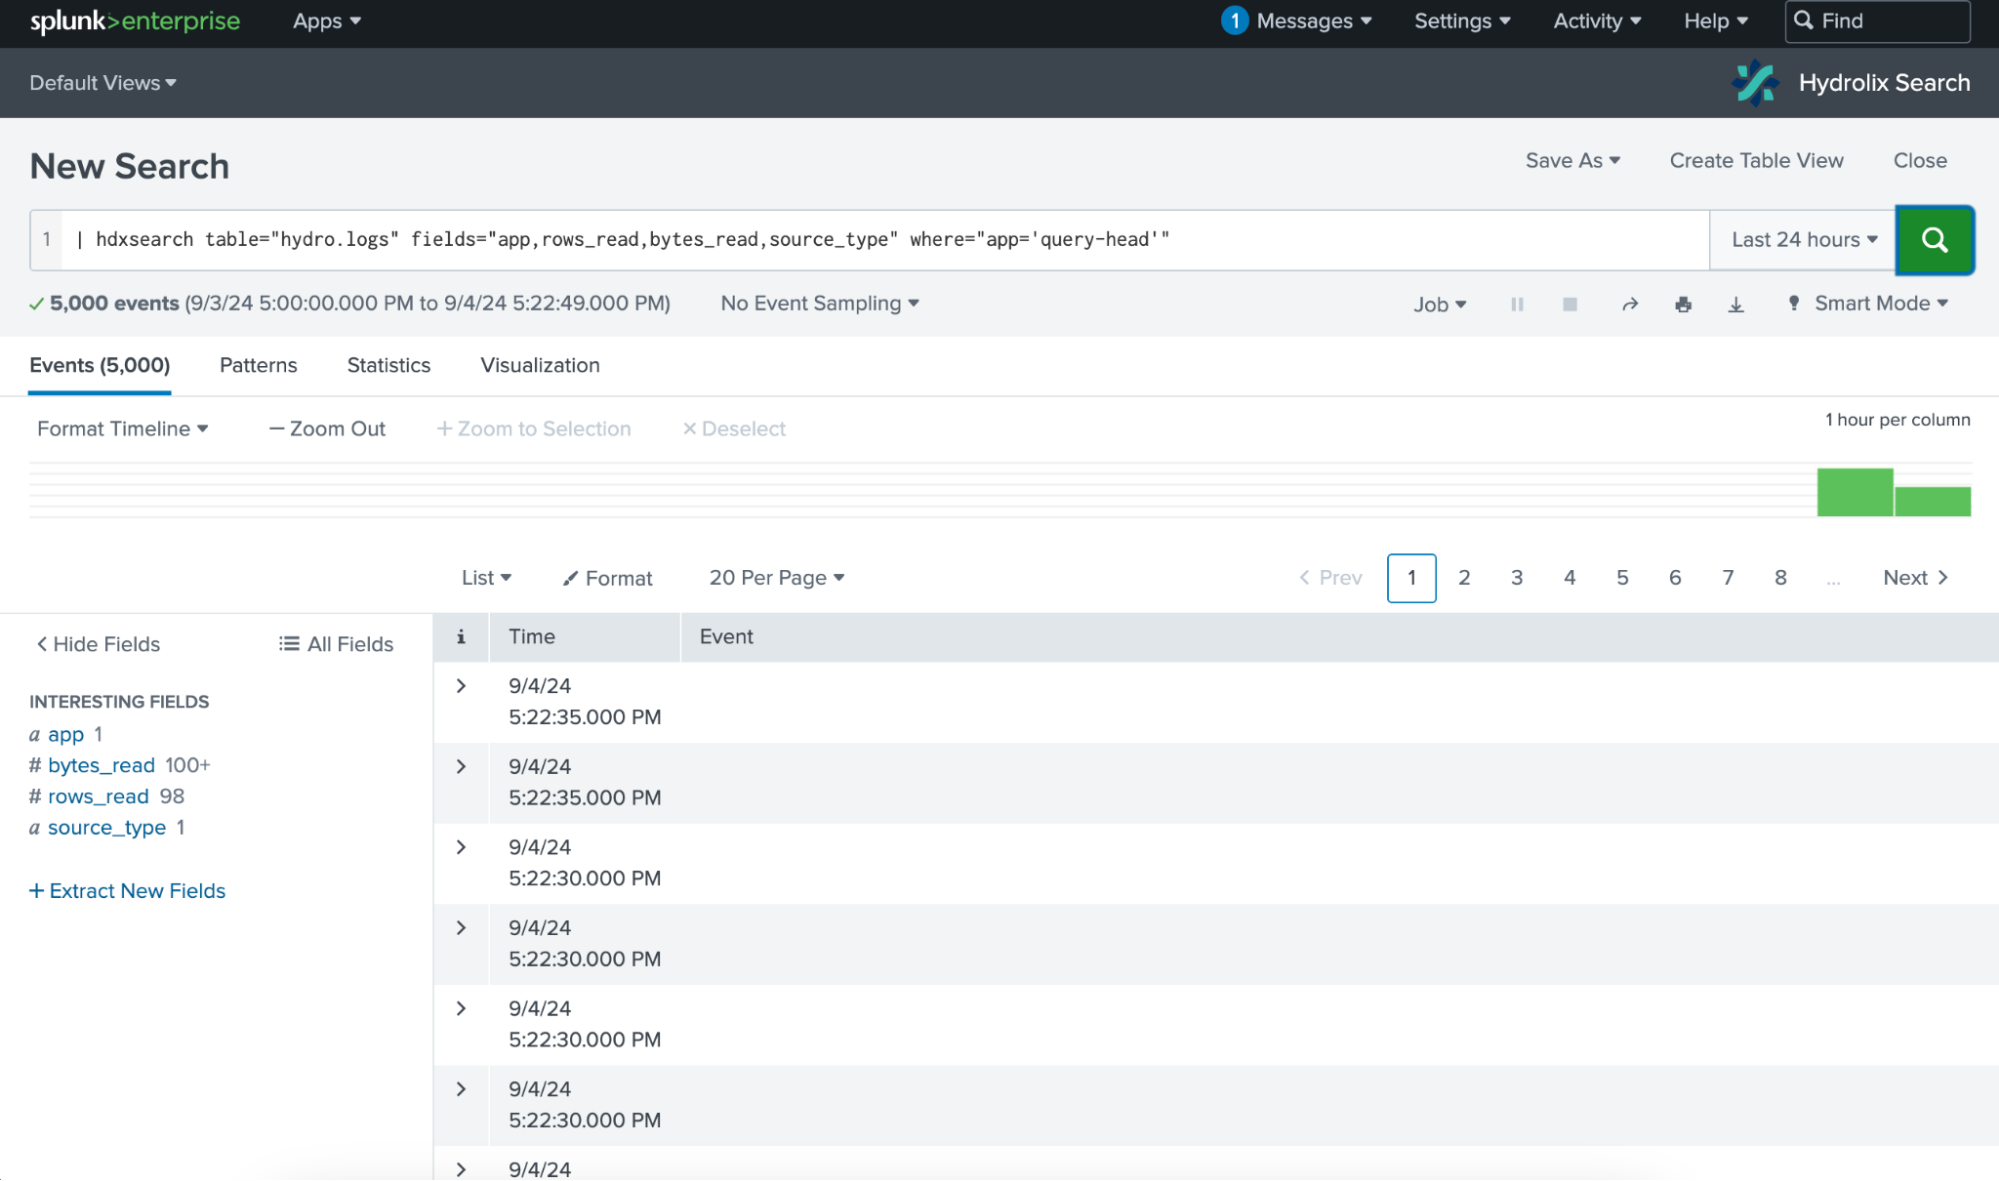The height and width of the screenshot is (1181, 1999).
Task: Expand the first event row
Action: point(460,686)
